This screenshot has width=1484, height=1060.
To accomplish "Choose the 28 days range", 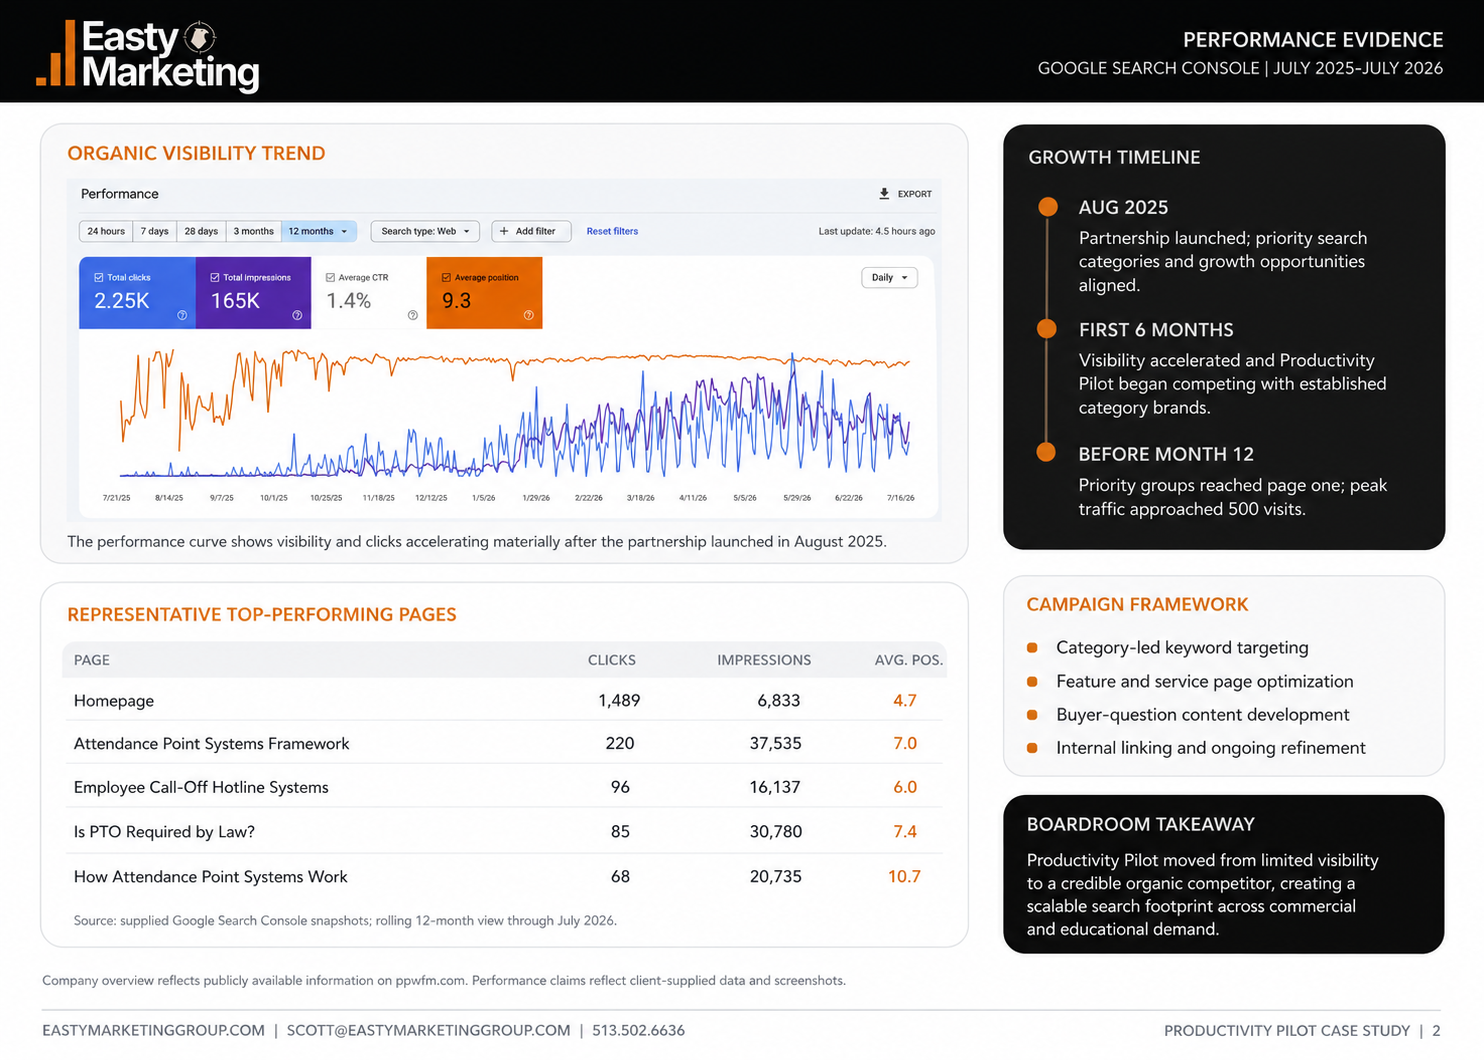I will [x=201, y=231].
